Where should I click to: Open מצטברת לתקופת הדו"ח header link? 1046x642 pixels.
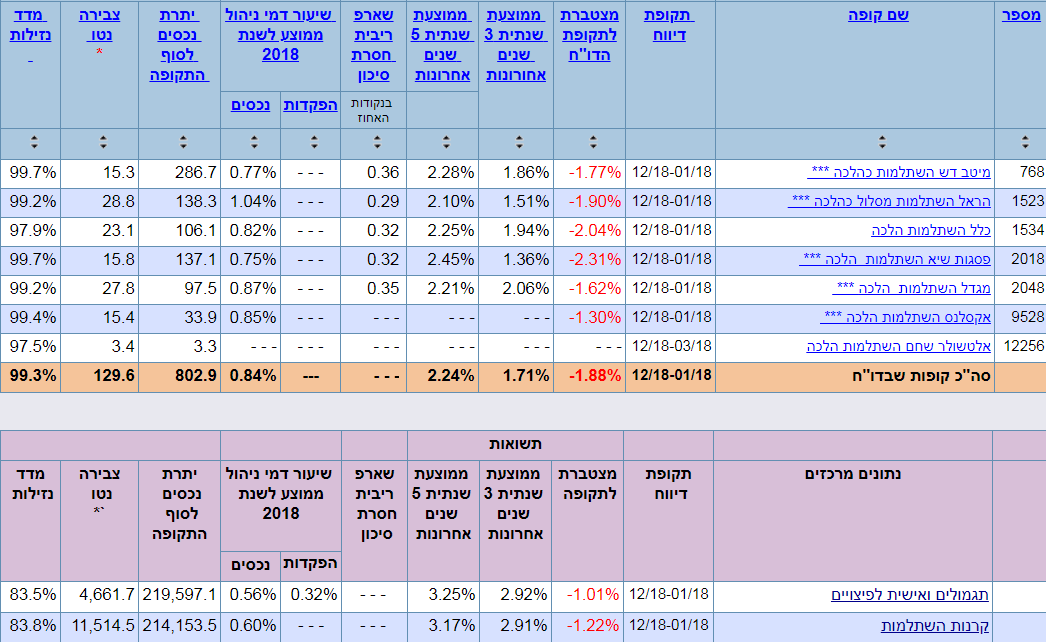(589, 35)
